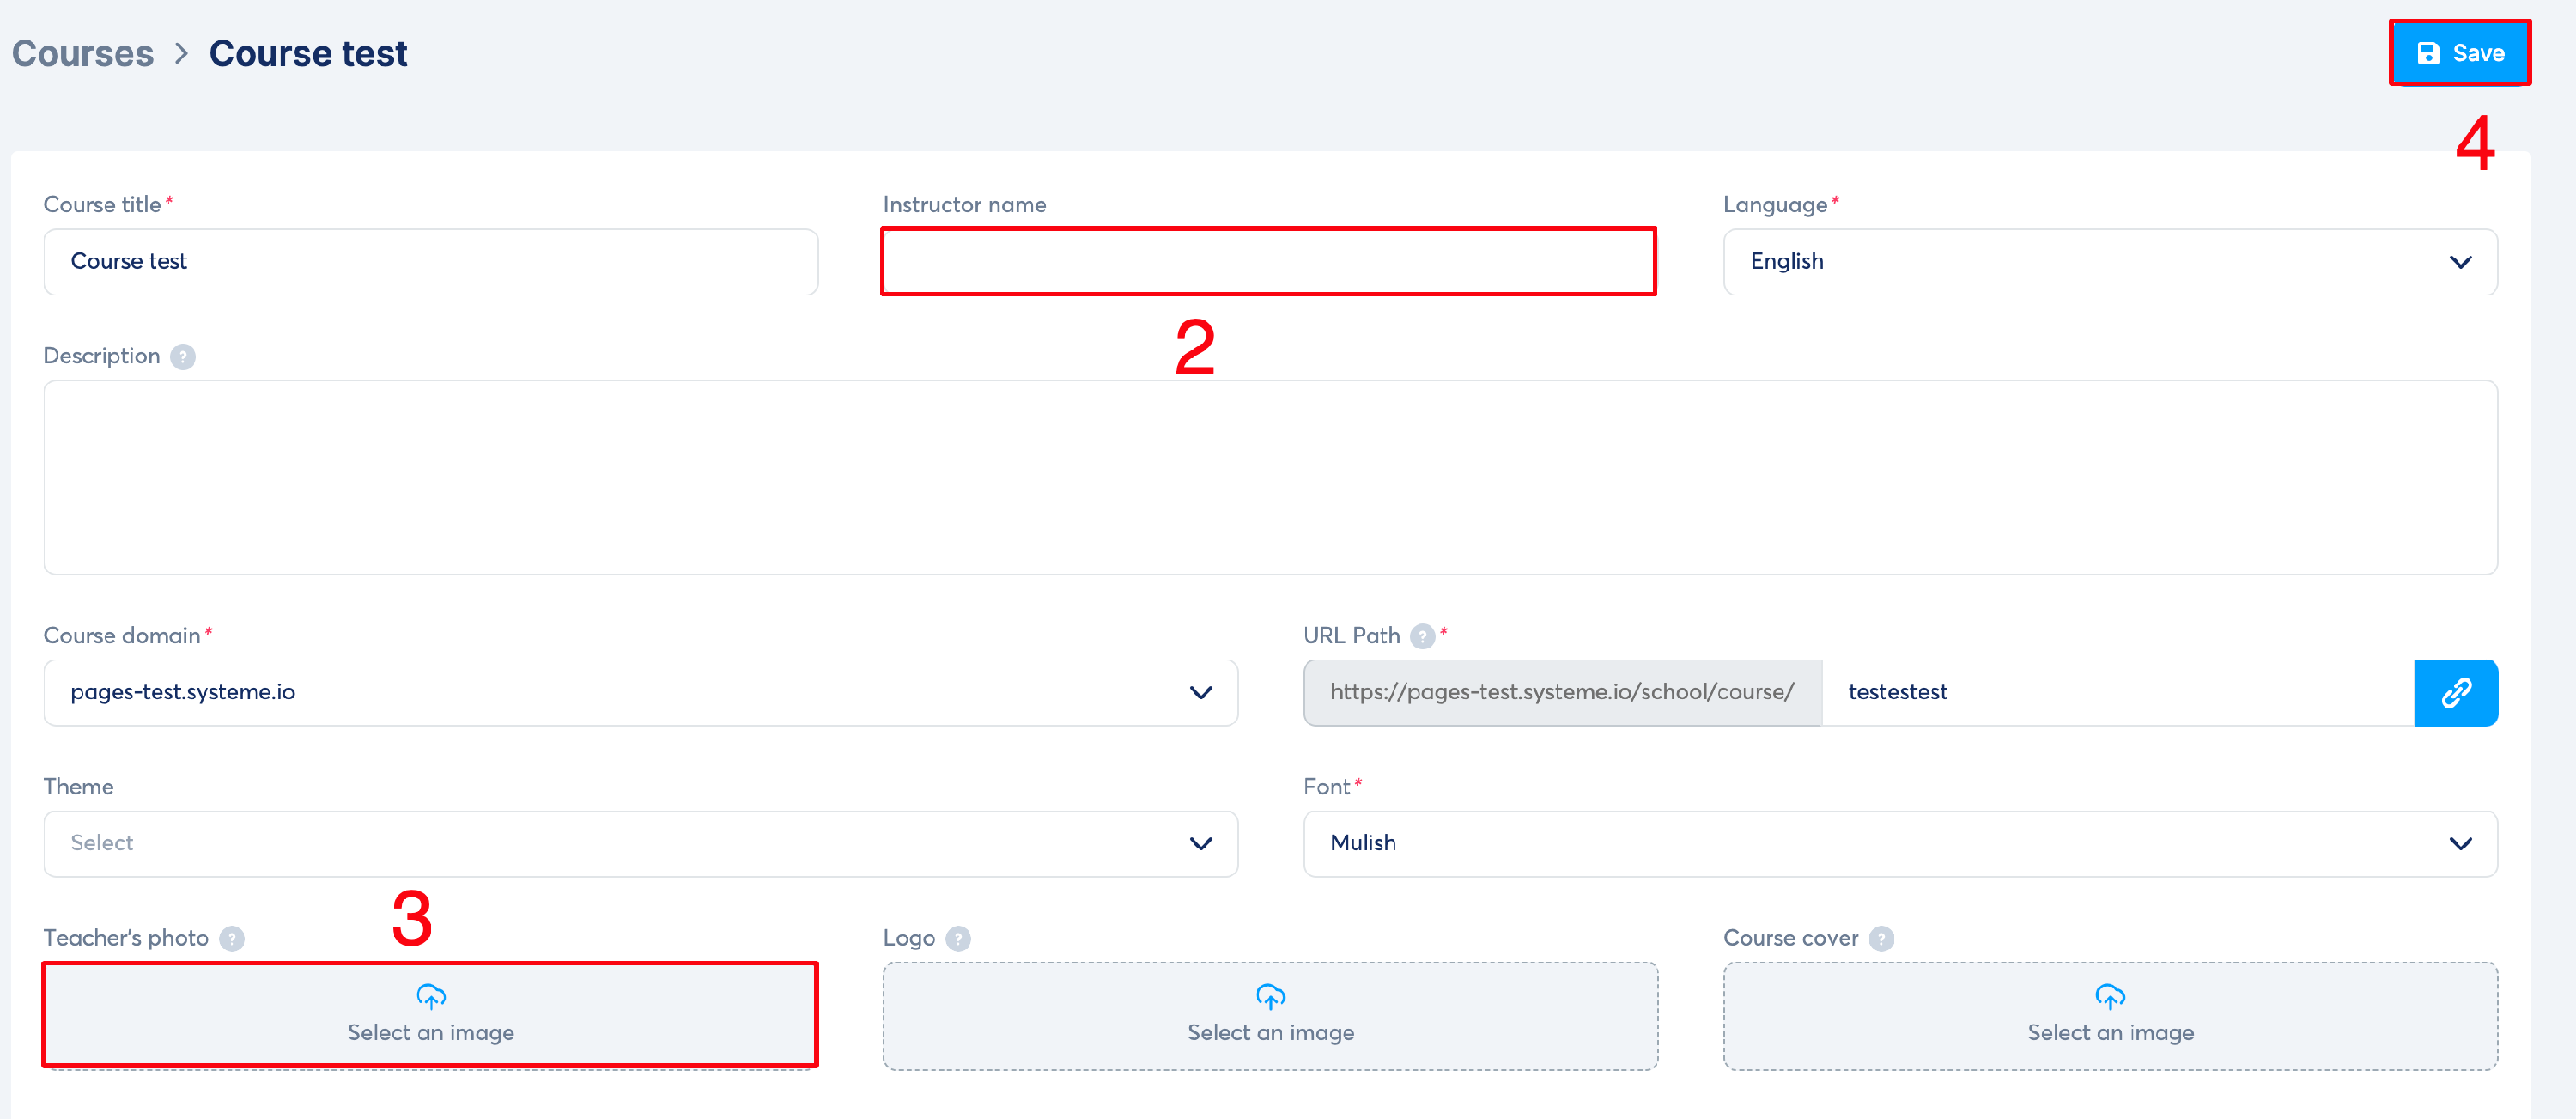Screen dimensions: 2576x1119
Task: Click inside the Description text area
Action: click(x=1270, y=477)
